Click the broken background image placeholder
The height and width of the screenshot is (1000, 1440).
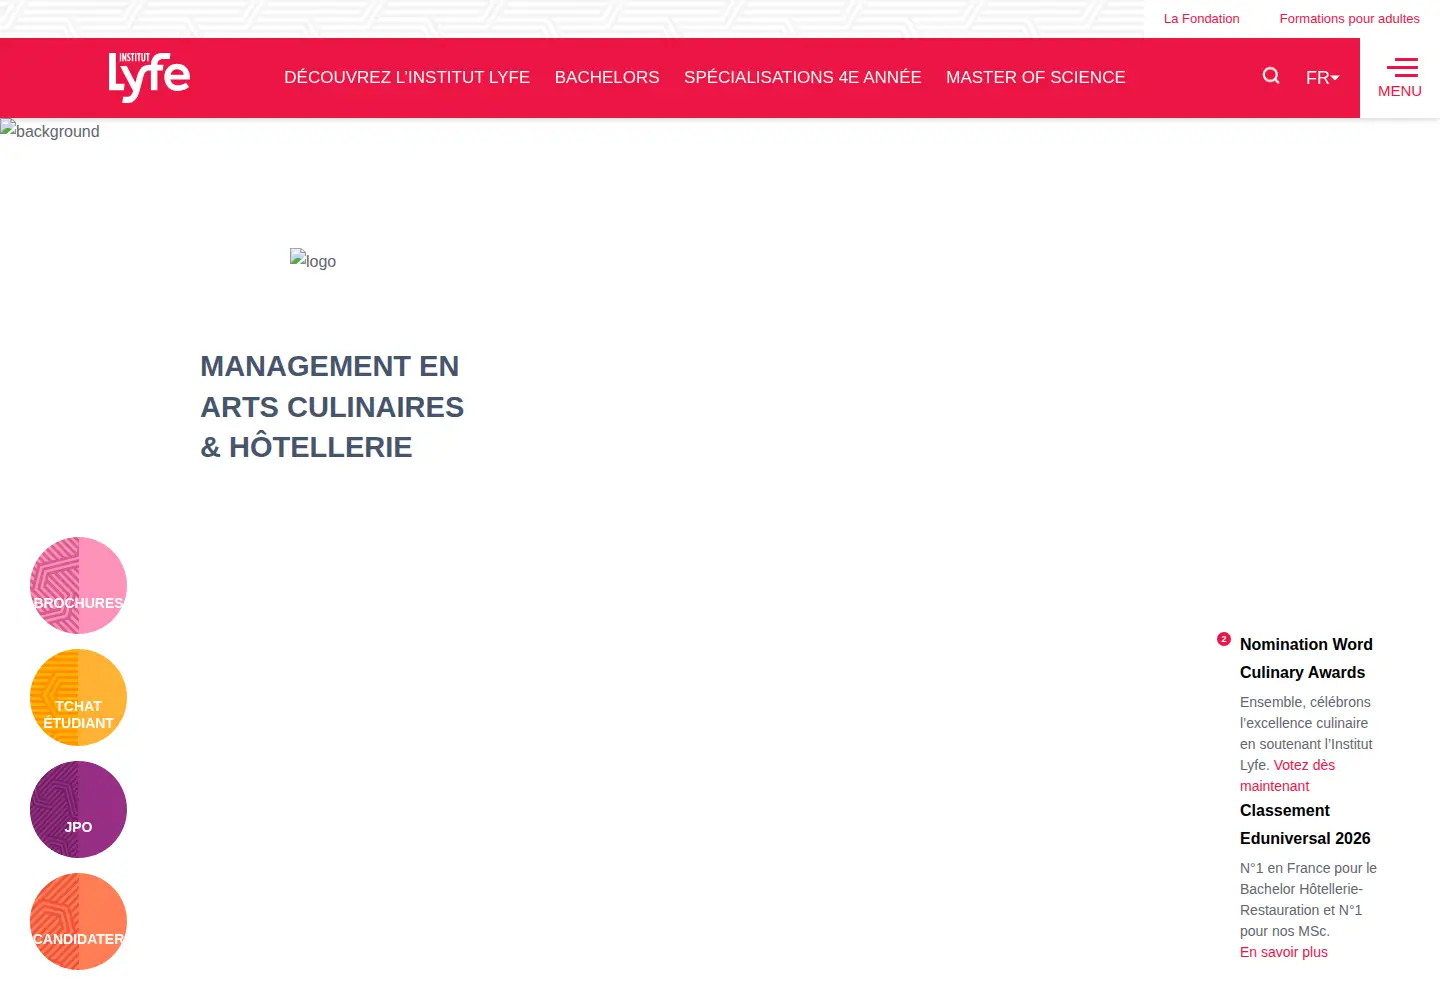[50, 130]
